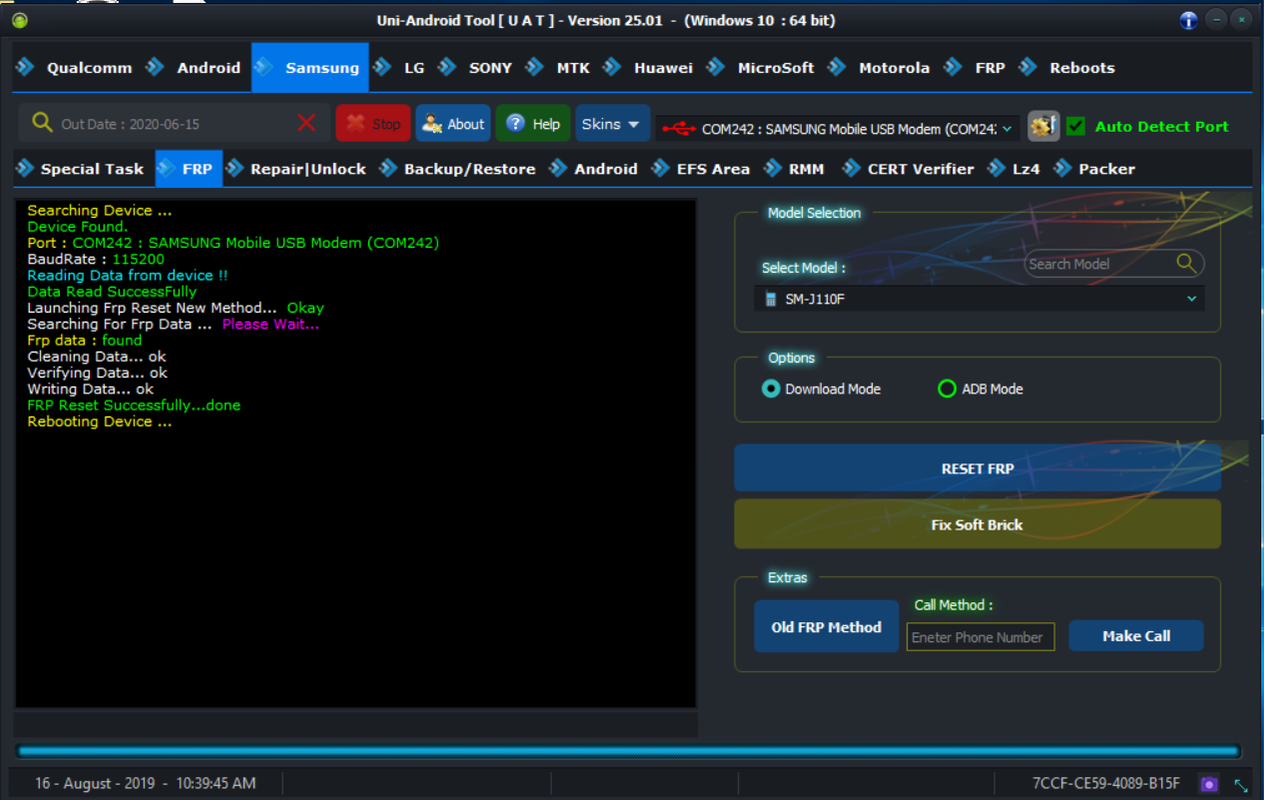Select the Samsung tab
The image size is (1264, 800).
[x=310, y=68]
